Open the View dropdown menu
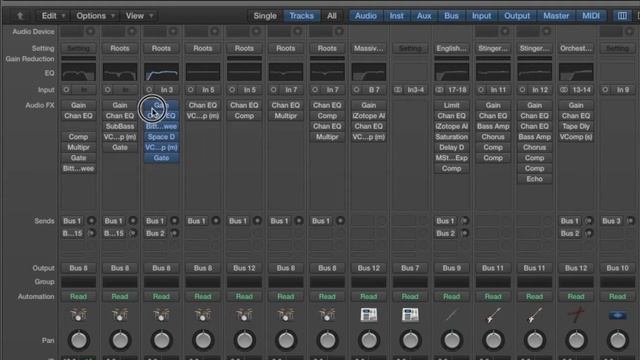This screenshot has height=360, width=640. pos(139,16)
